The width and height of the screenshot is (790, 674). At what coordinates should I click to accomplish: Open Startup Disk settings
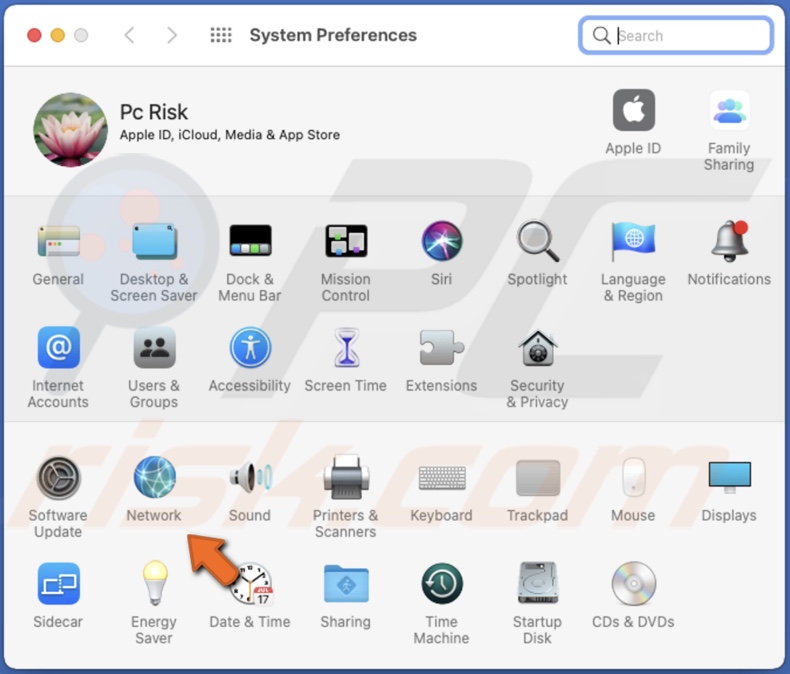click(538, 583)
